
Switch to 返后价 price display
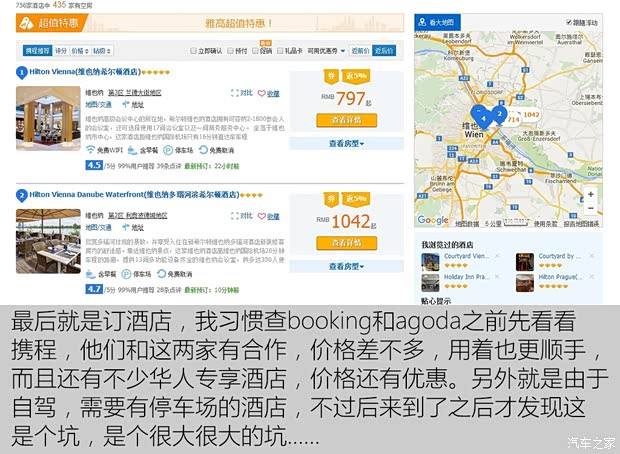(x=384, y=51)
